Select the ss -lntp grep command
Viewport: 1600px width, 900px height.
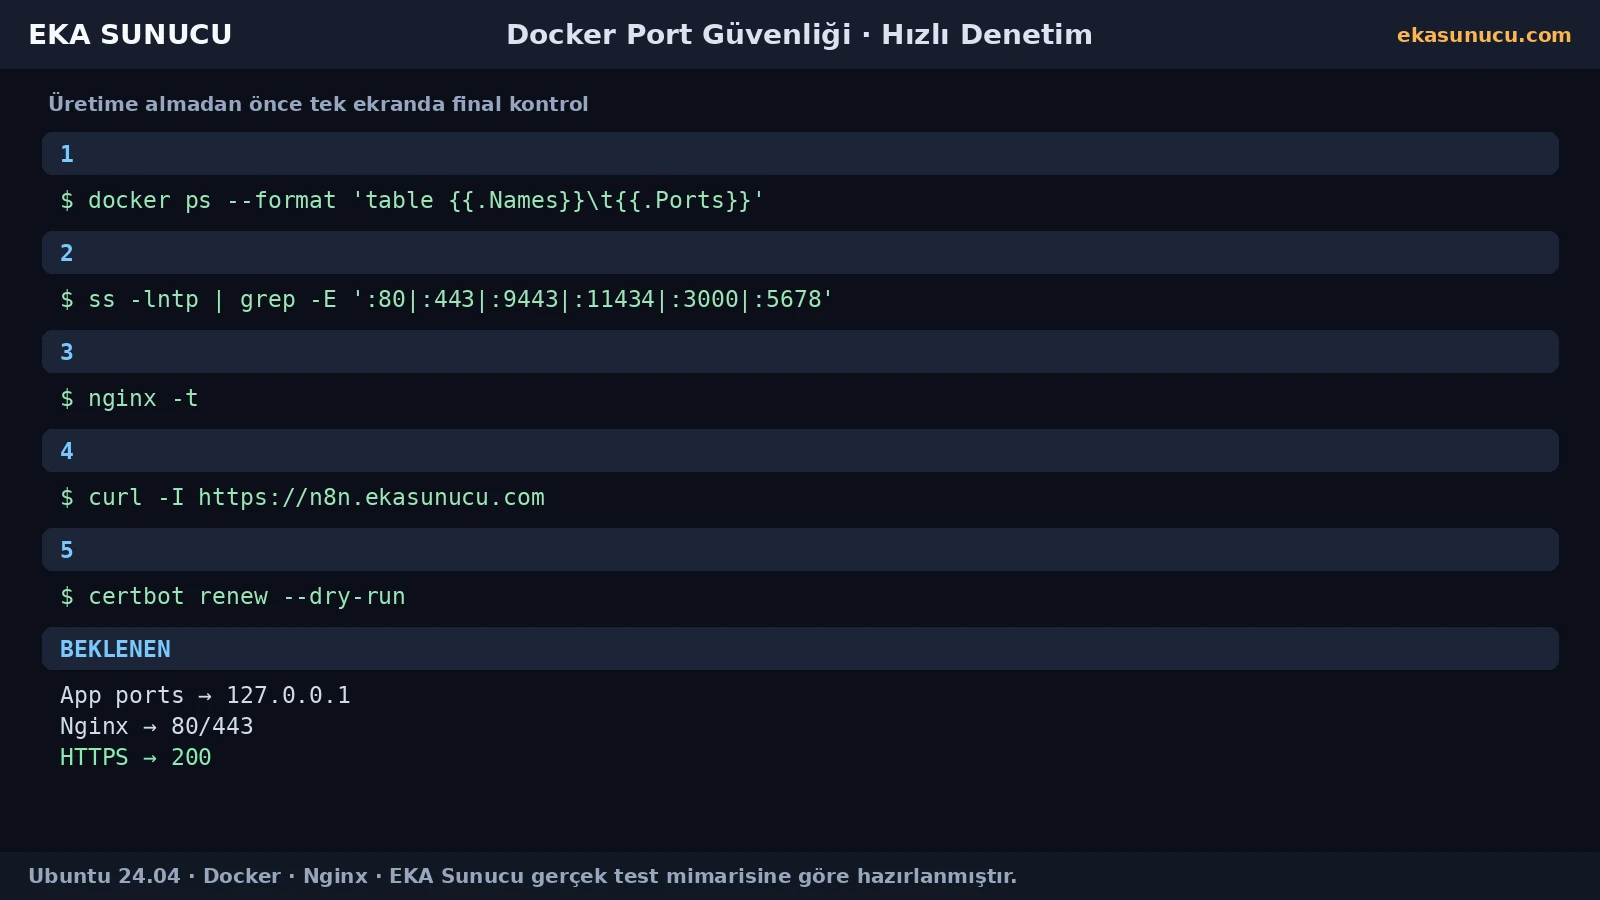447,299
